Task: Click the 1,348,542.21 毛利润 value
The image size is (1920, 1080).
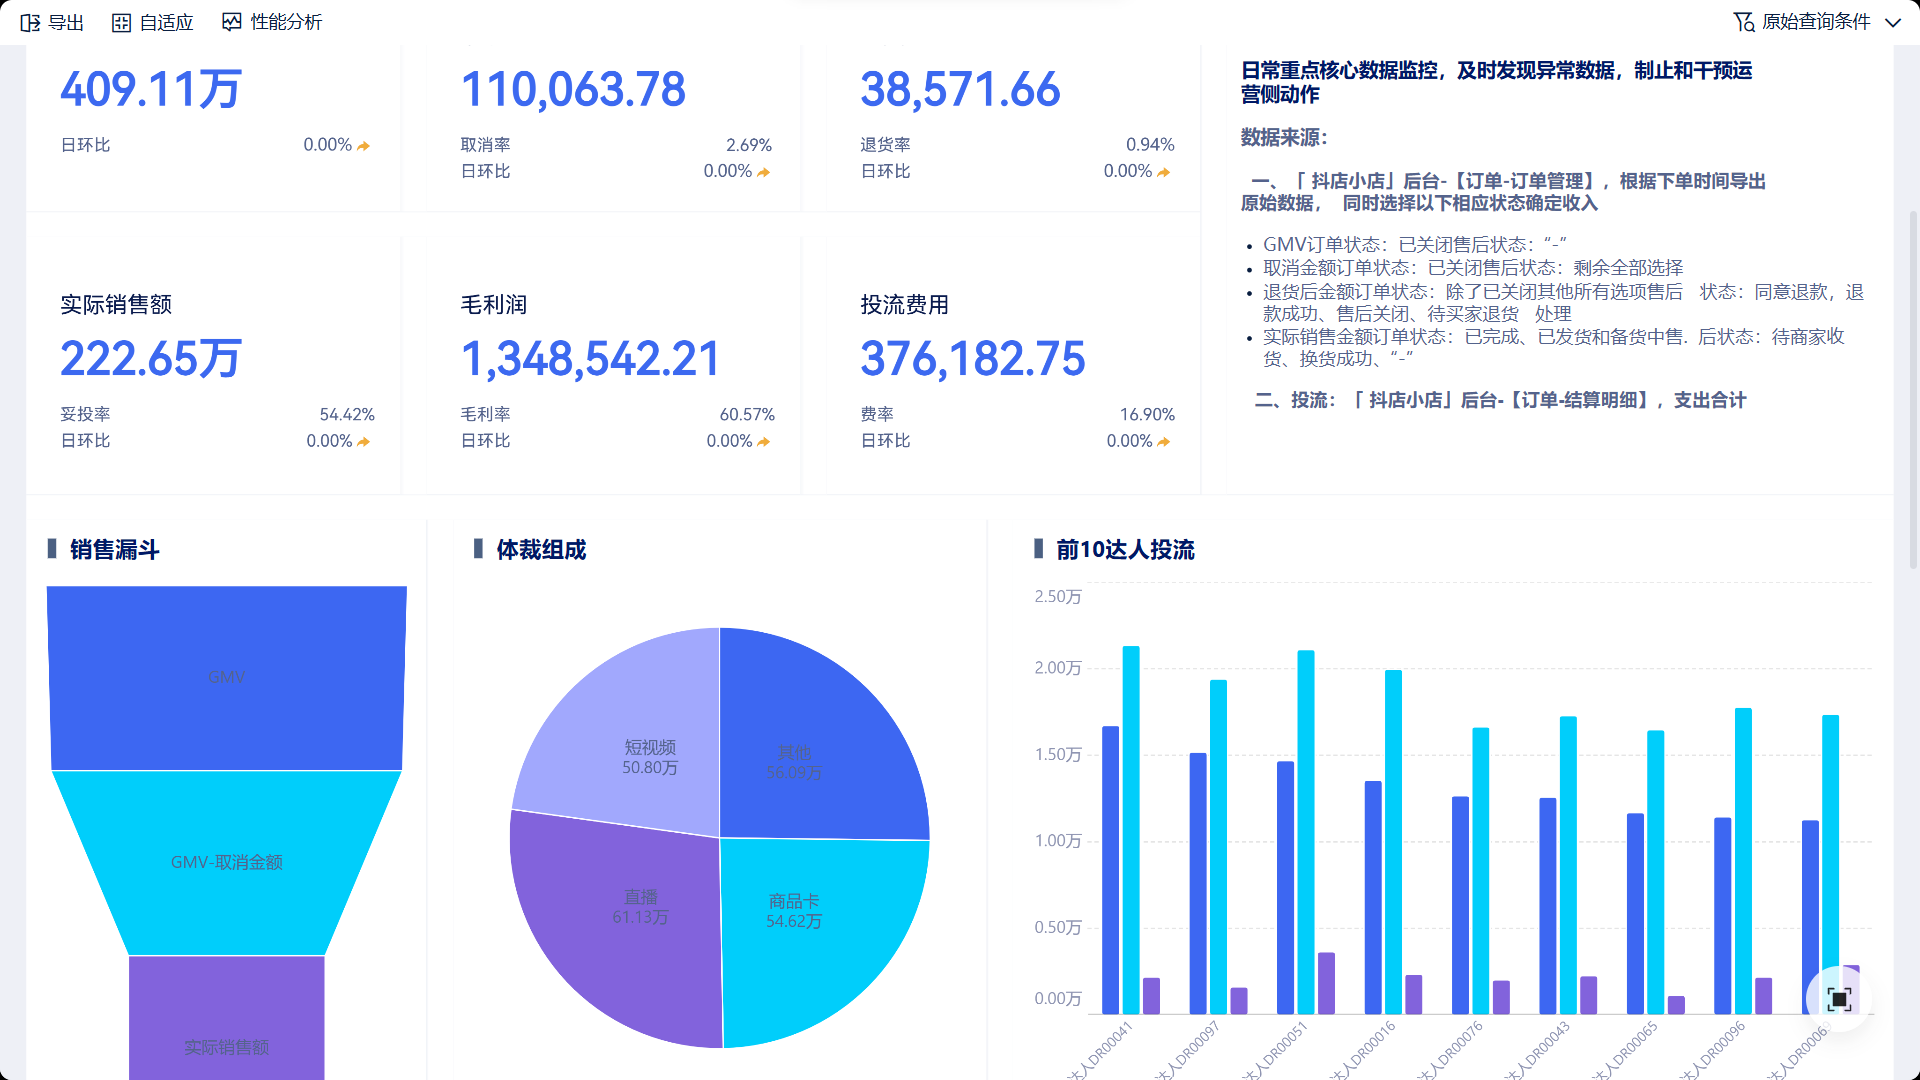Action: click(x=590, y=358)
